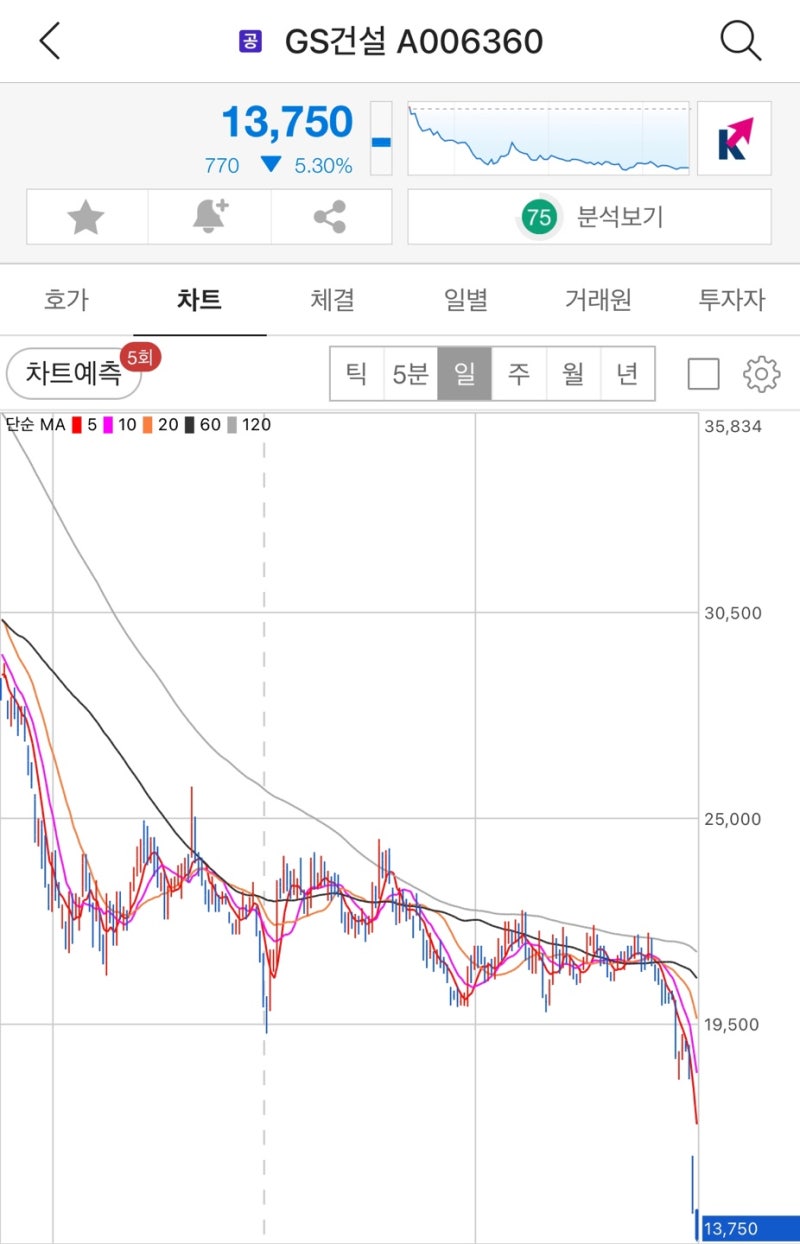Image resolution: width=800 pixels, height=1244 pixels.
Task: Tap the 공 disclosure badge next to GS건설
Action: click(x=247, y=41)
